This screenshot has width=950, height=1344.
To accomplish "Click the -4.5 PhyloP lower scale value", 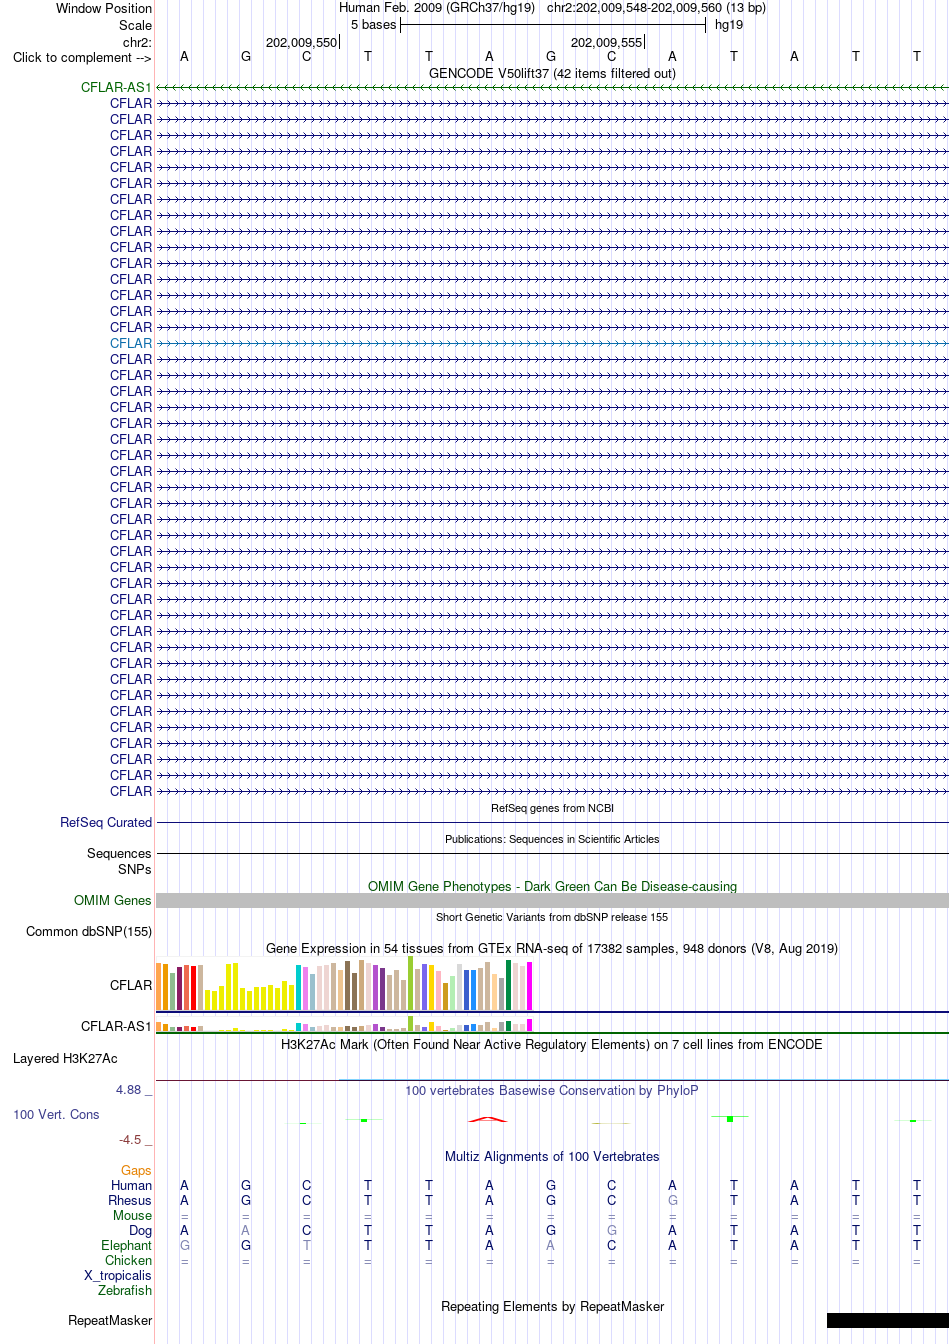I will (x=130, y=1139).
